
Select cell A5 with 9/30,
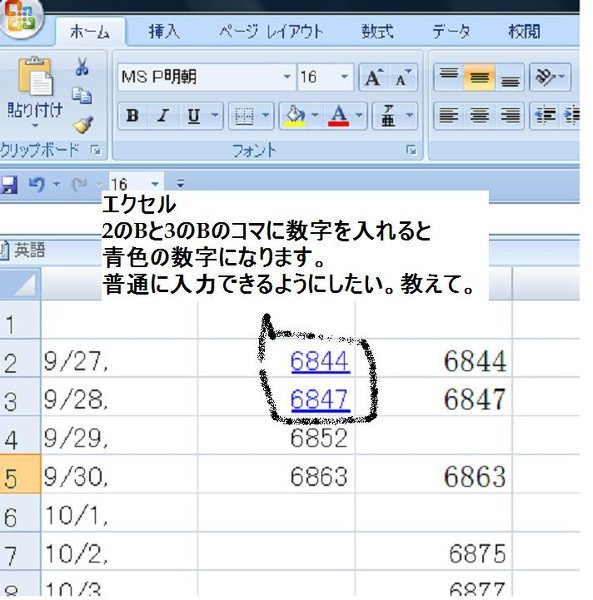tap(119, 474)
